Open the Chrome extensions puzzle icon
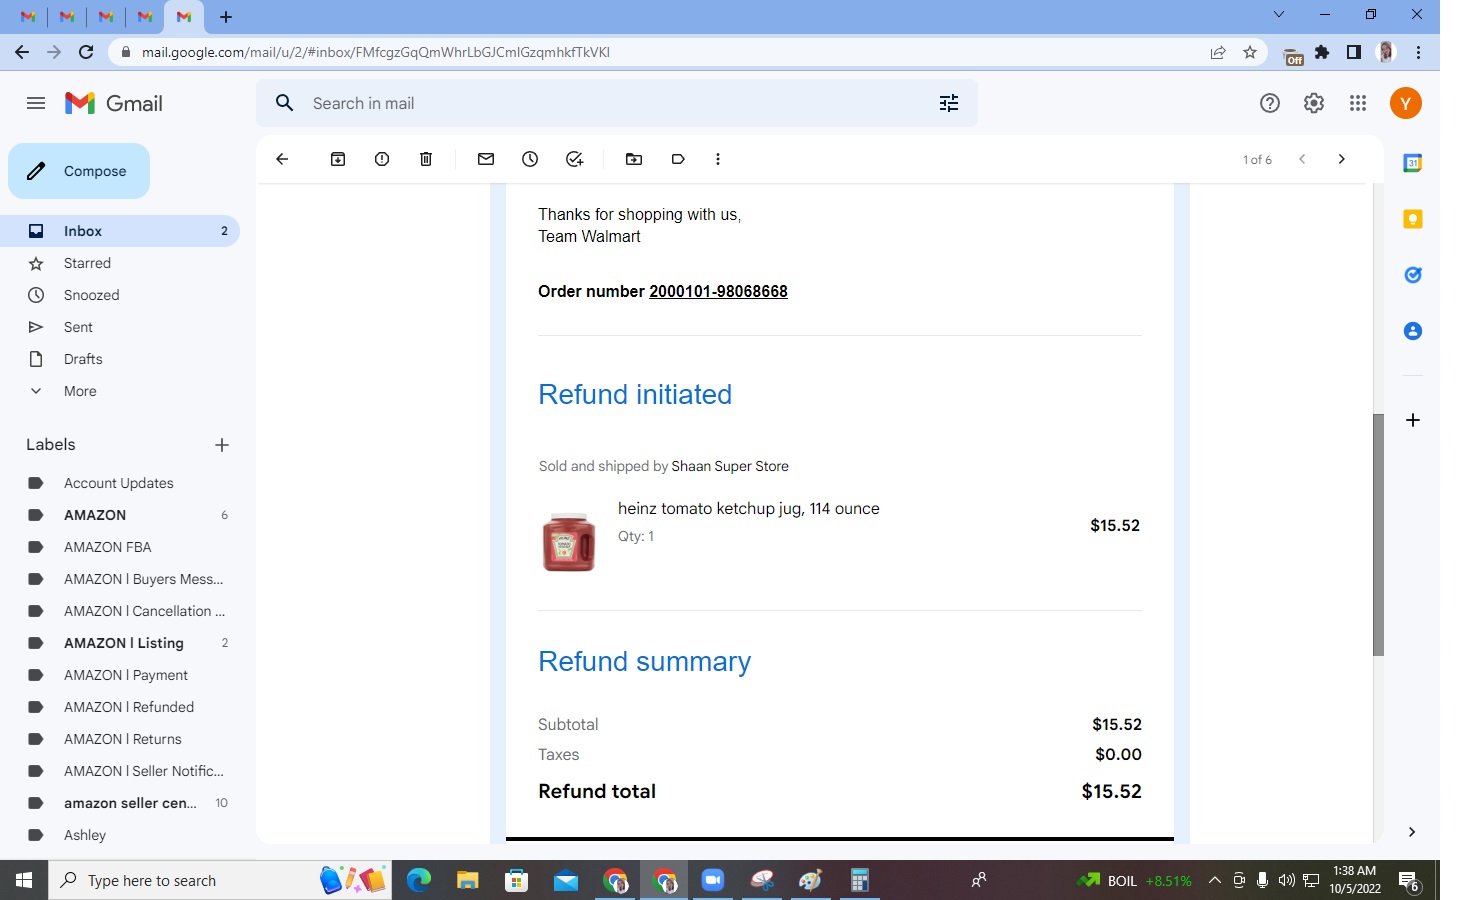The height and width of the screenshot is (900, 1466). click(1322, 52)
